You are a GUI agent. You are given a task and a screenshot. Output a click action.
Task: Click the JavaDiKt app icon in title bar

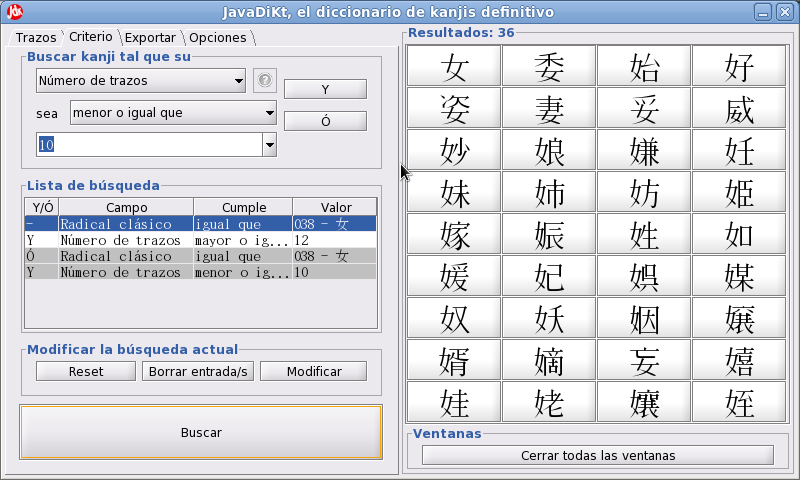click(15, 11)
